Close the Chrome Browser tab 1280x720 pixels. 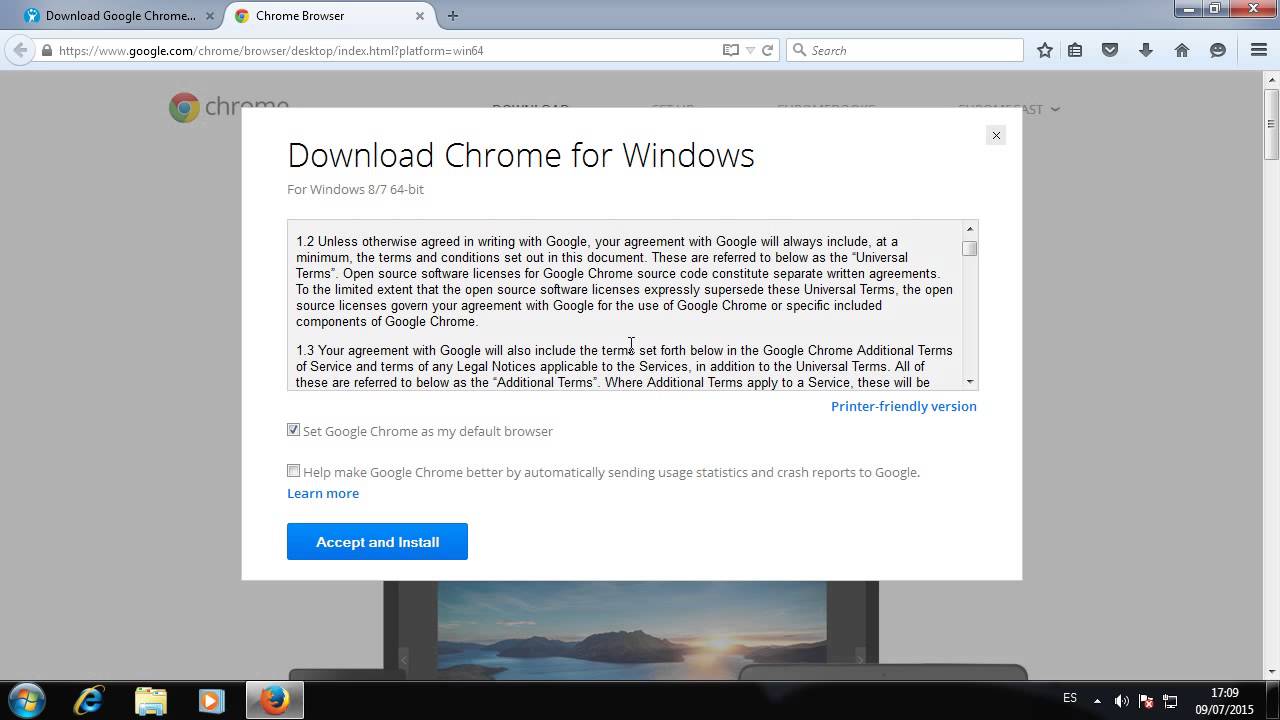click(x=420, y=16)
